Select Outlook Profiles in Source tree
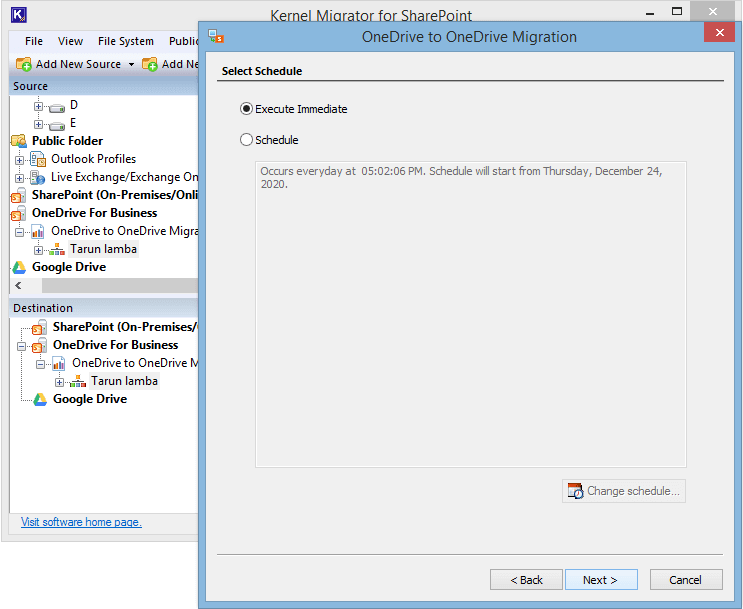Viewport: 743px width, 609px height. click(x=93, y=159)
